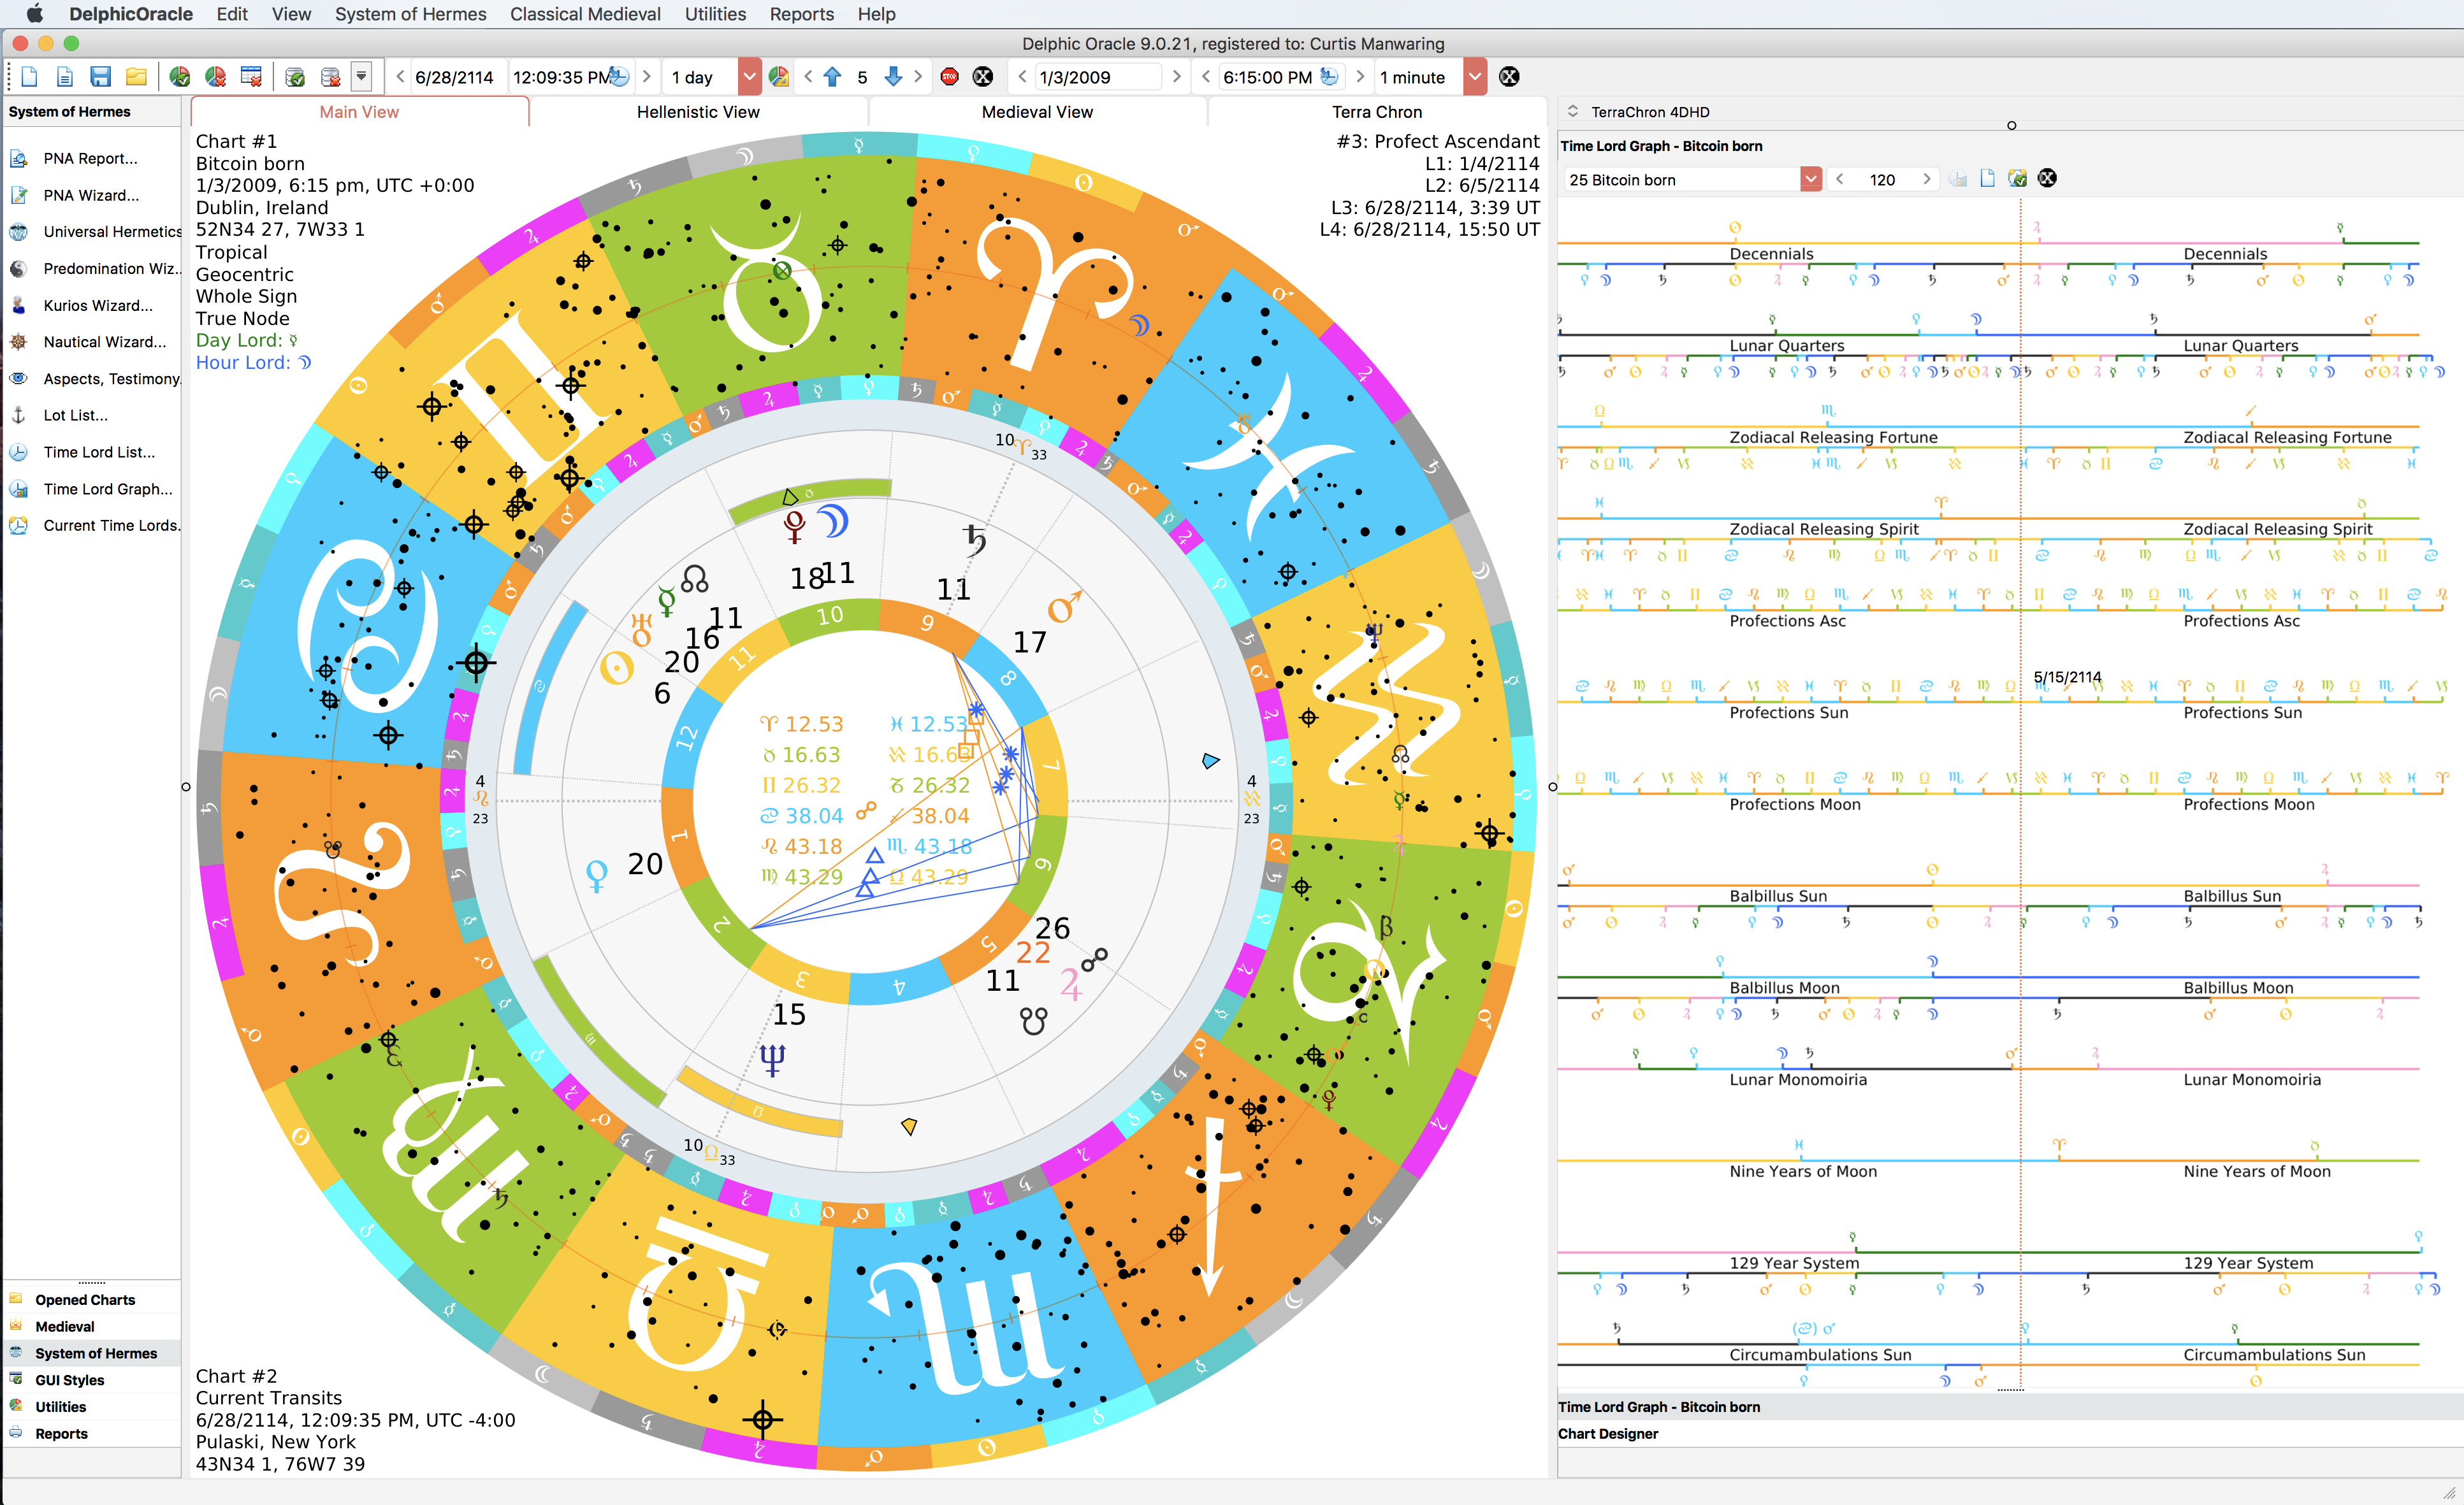Viewport: 2464px width, 1505px height.
Task: Click the colored chart wheel toolbar icon
Action: pyautogui.click(x=778, y=77)
